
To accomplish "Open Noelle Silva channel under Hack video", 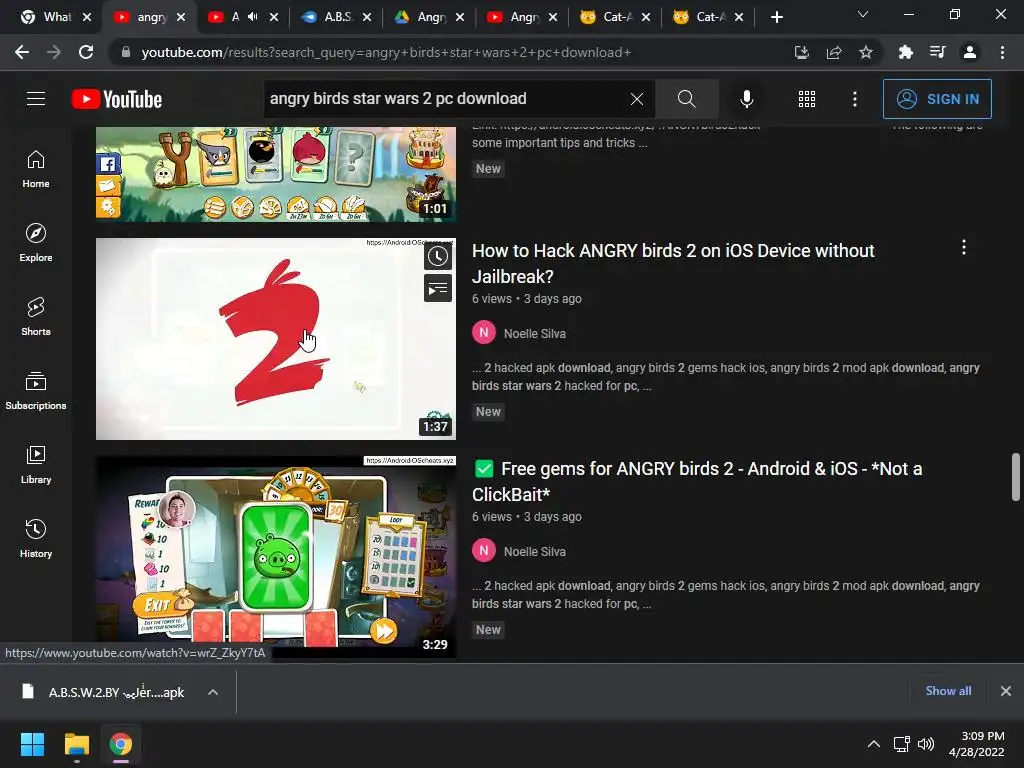I will (534, 333).
